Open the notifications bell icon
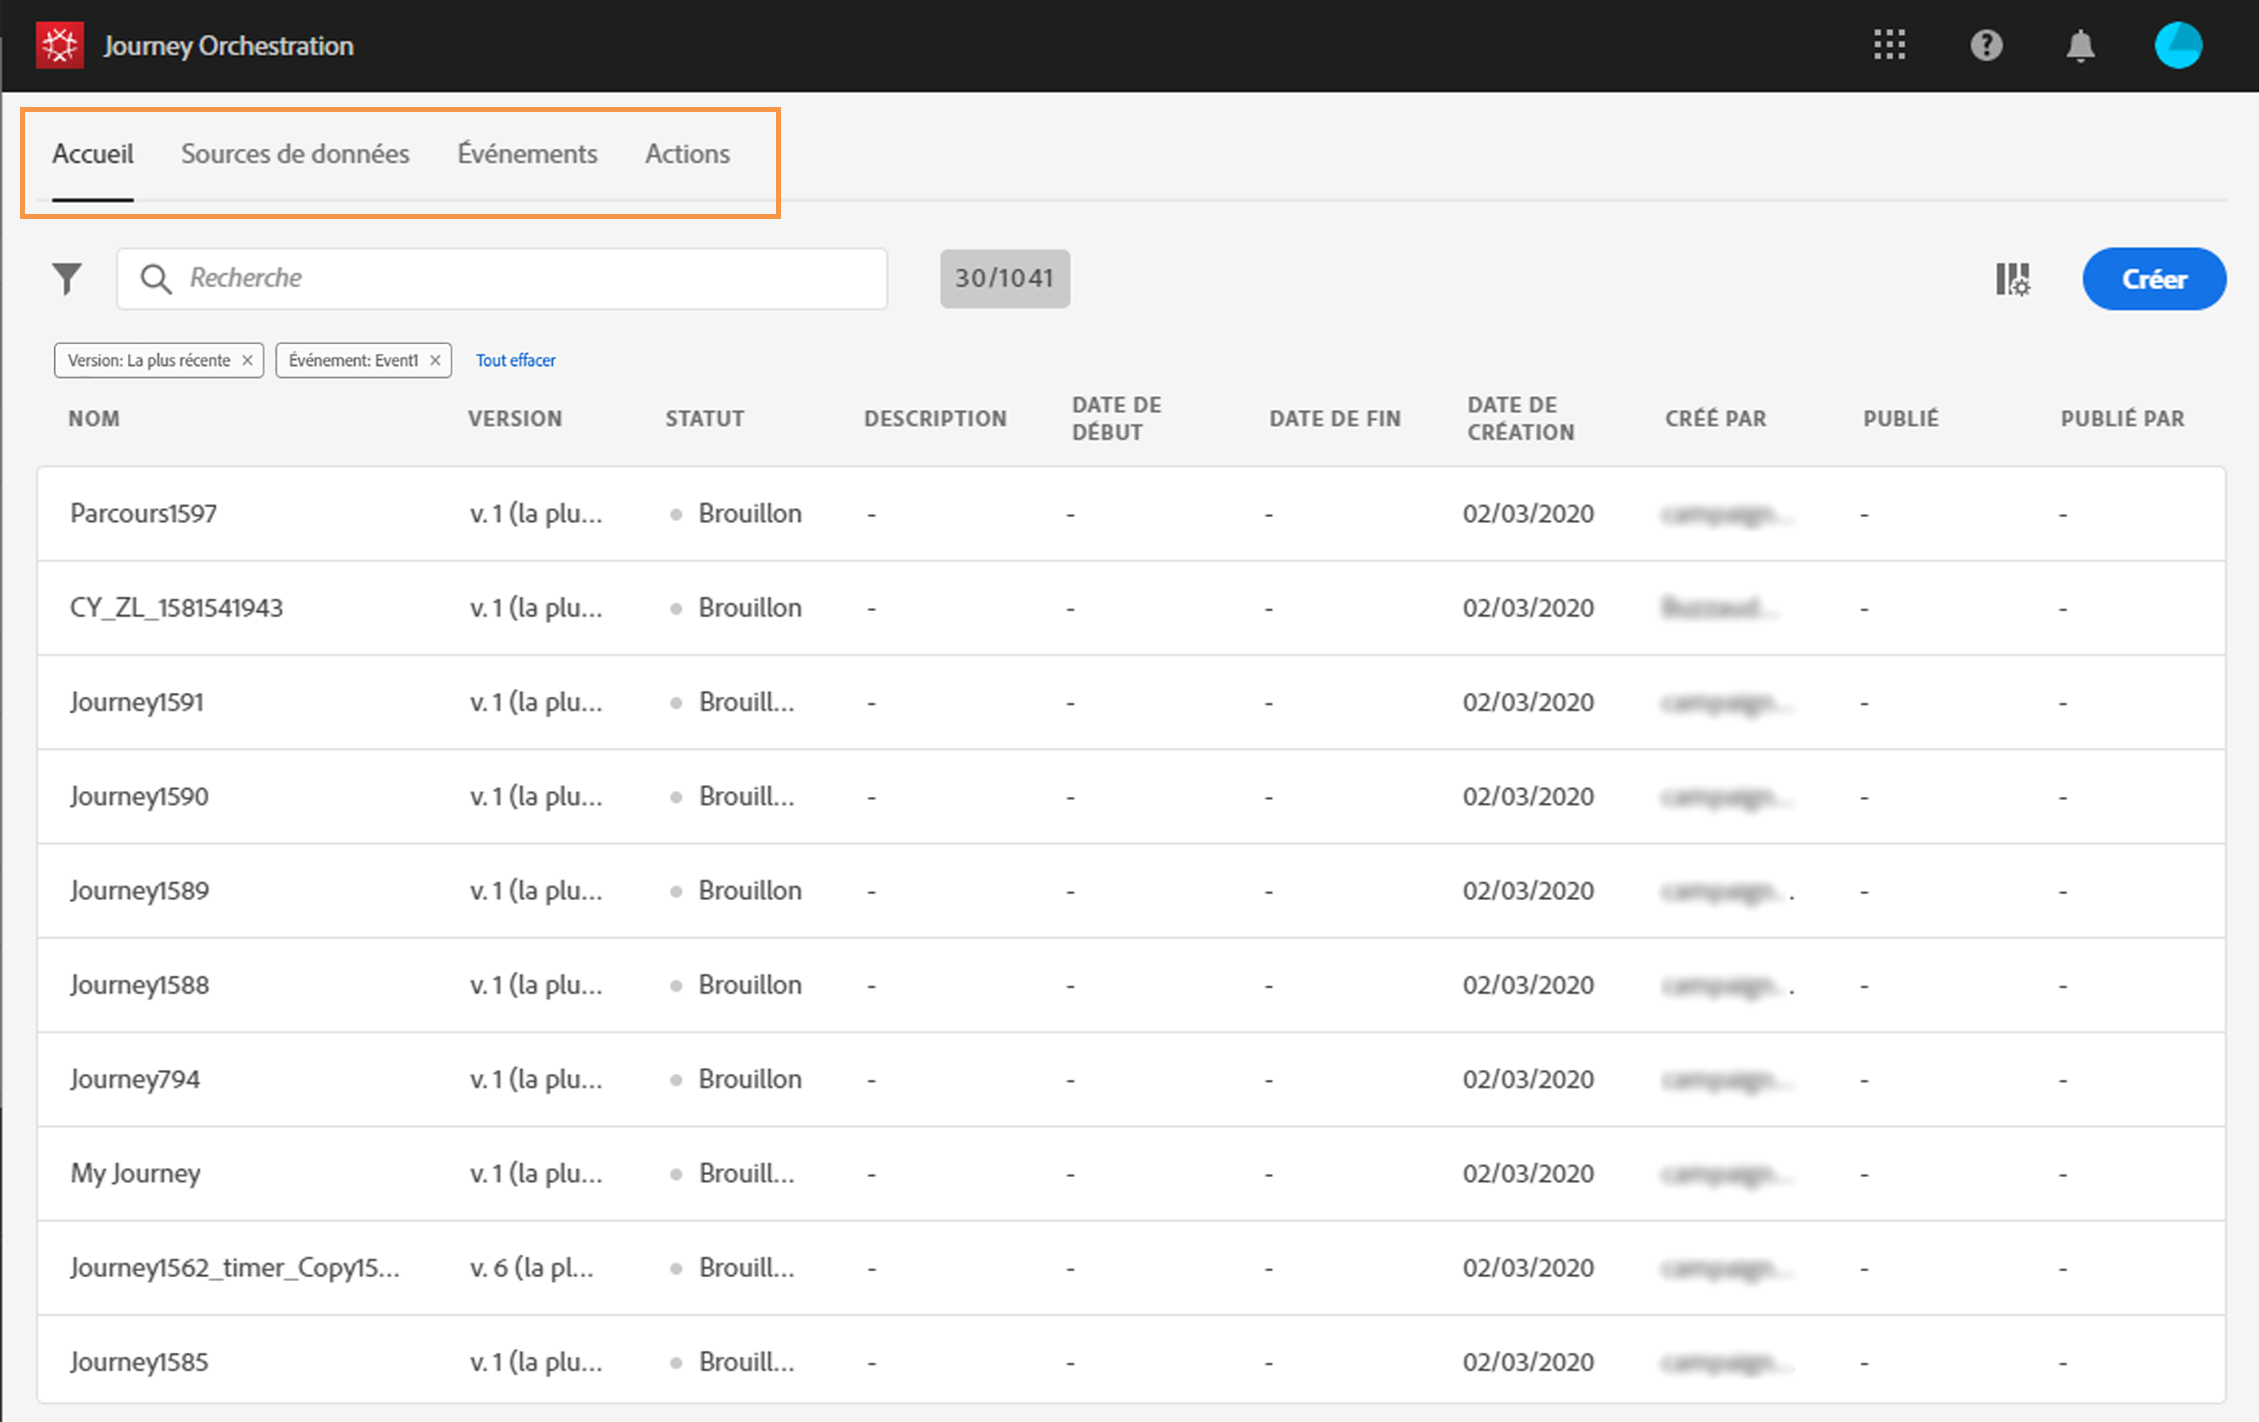2259x1422 pixels. click(x=2080, y=46)
